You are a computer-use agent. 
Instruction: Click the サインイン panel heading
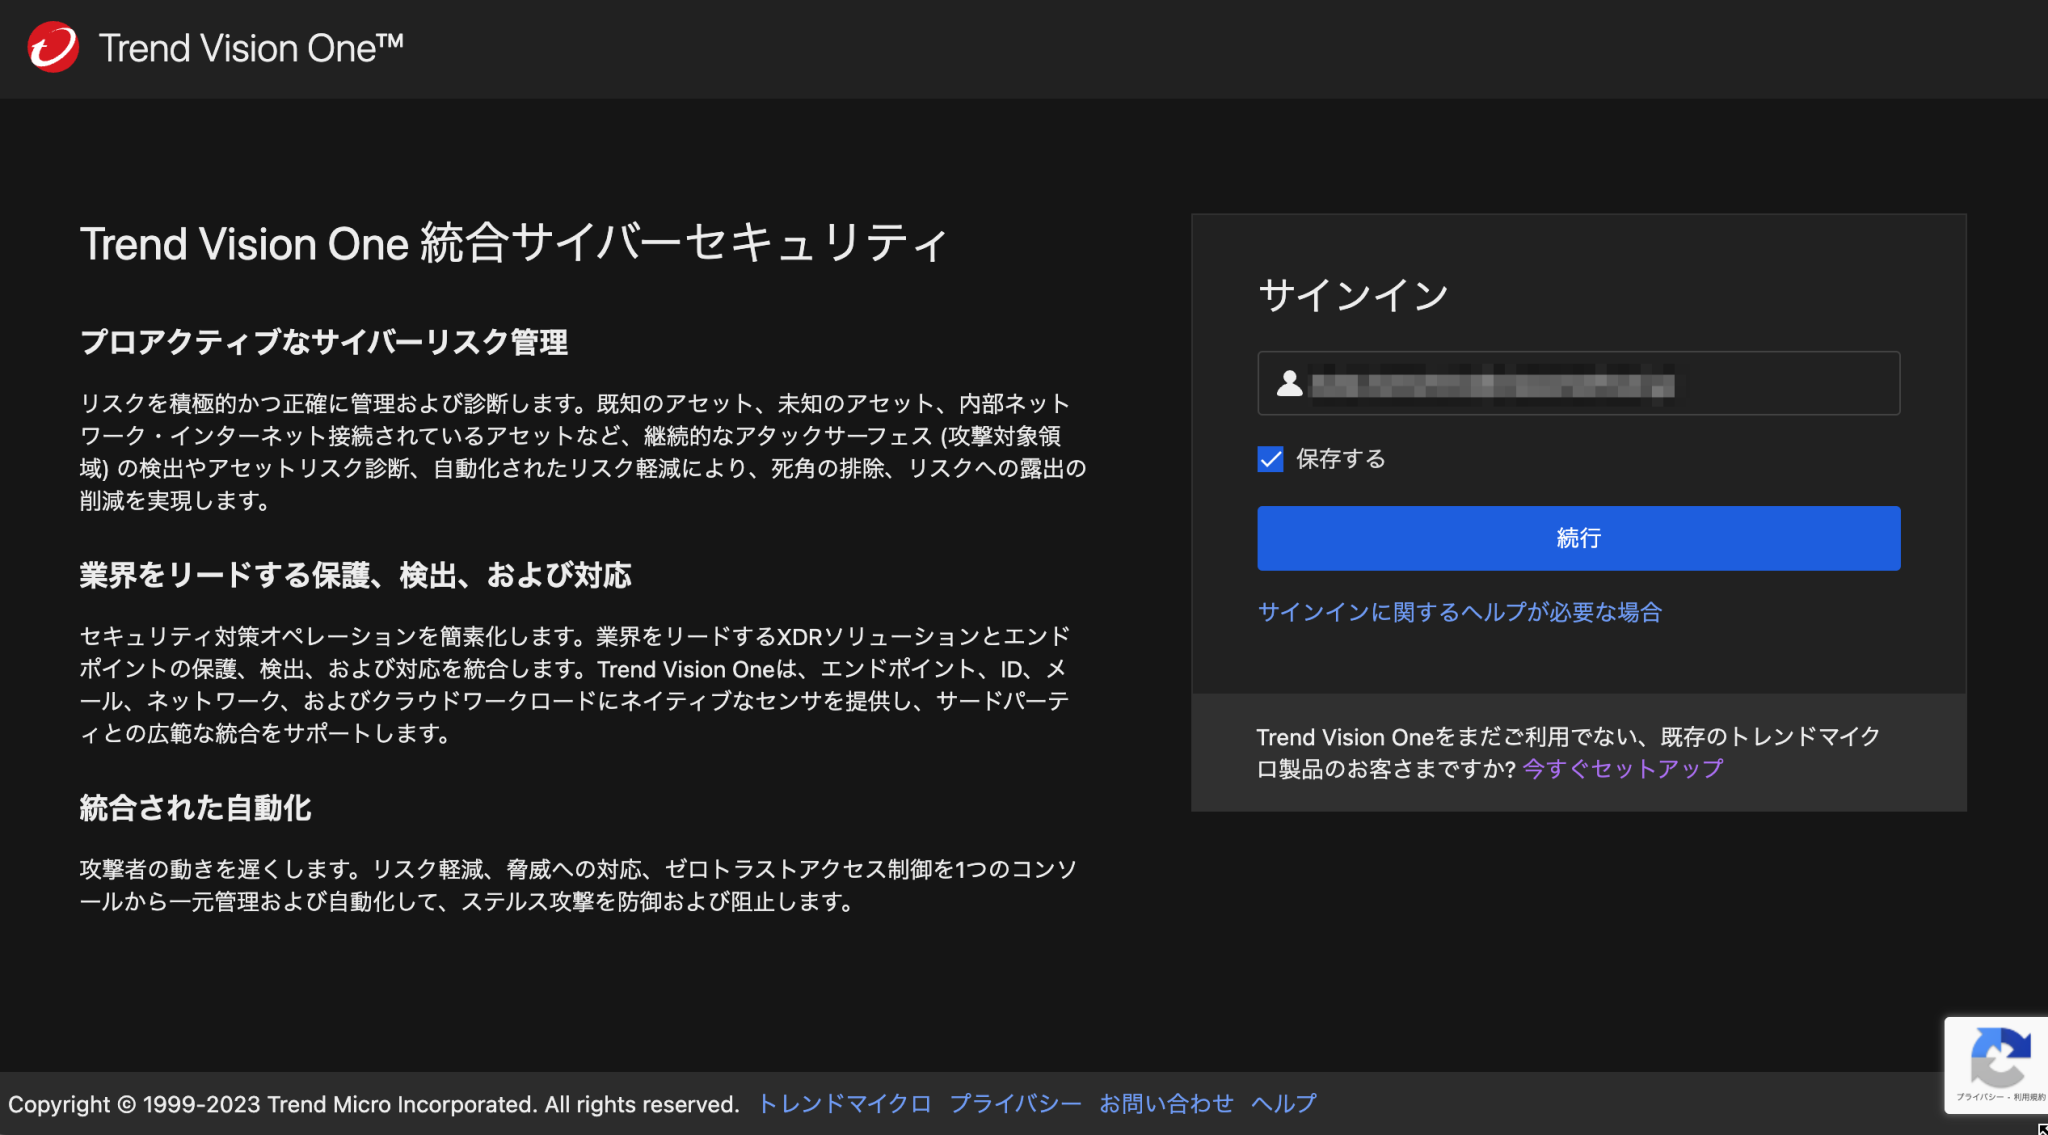[1353, 294]
